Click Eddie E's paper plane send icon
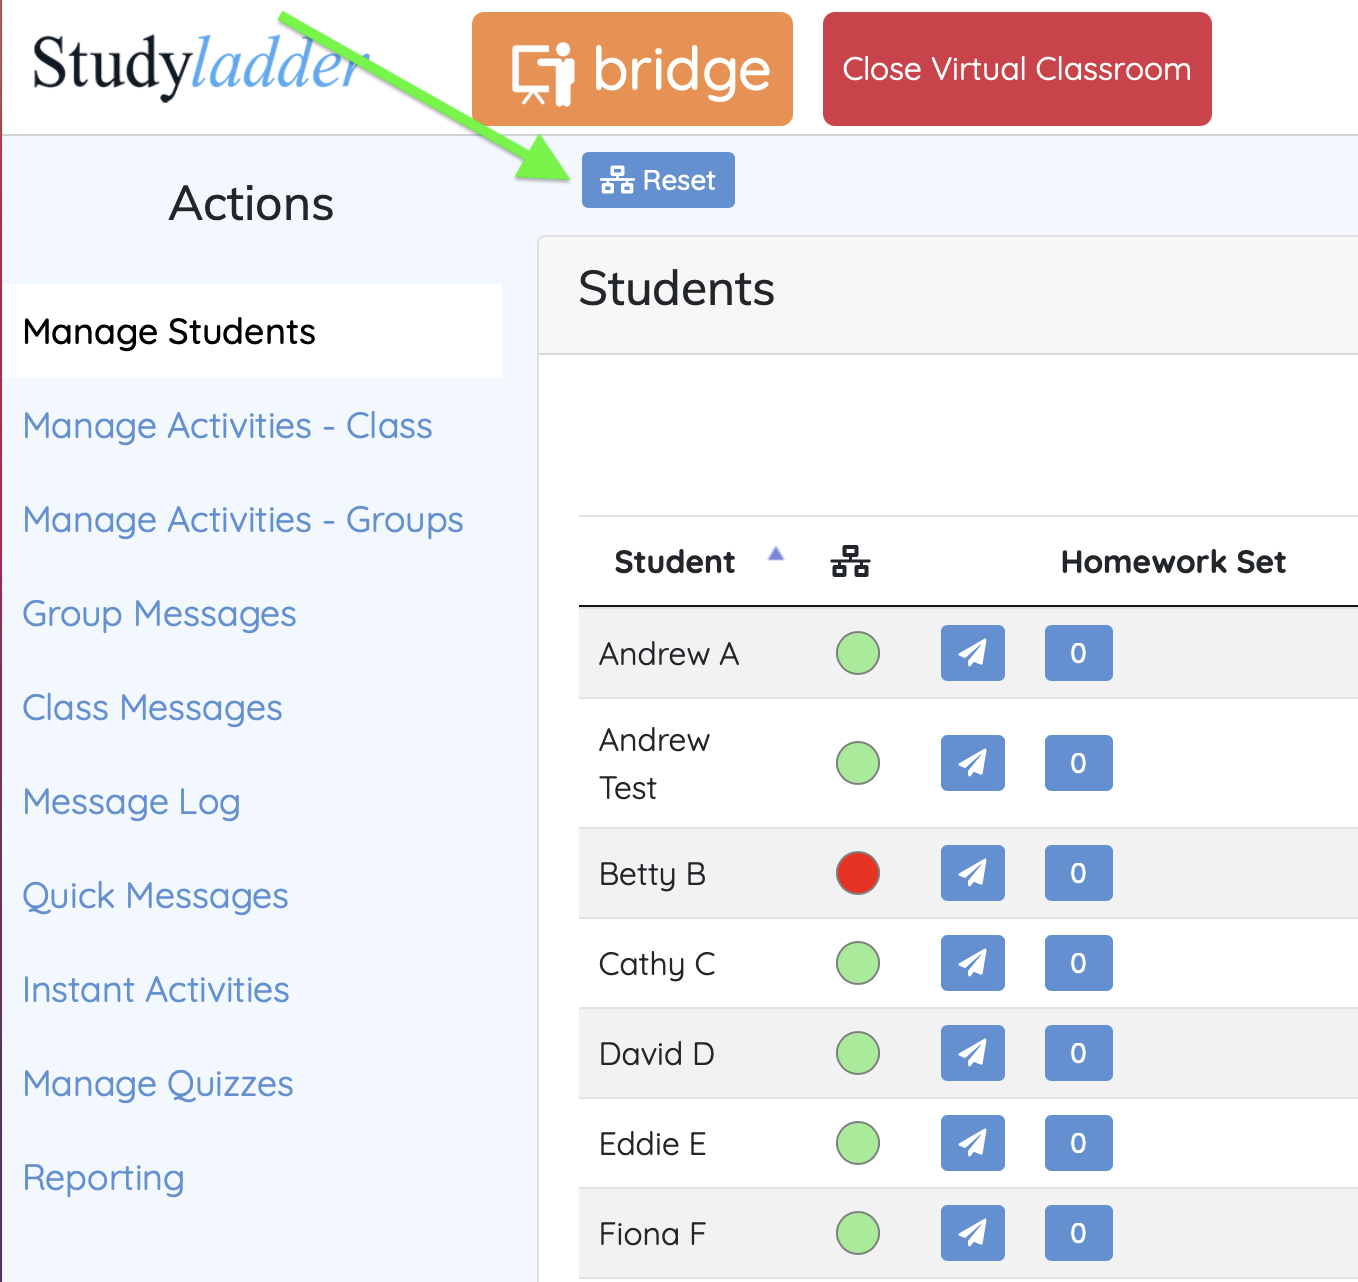The width and height of the screenshot is (1358, 1282). click(972, 1143)
